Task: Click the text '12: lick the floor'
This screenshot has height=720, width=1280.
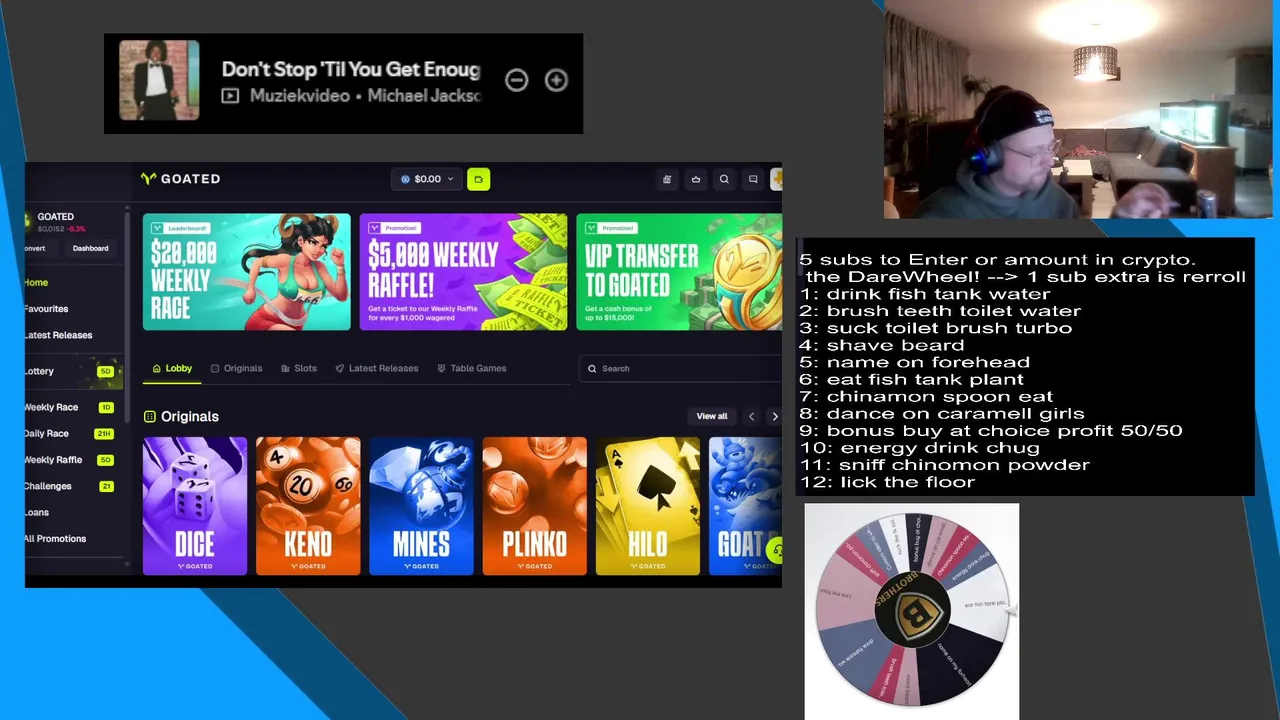Action: tap(887, 482)
